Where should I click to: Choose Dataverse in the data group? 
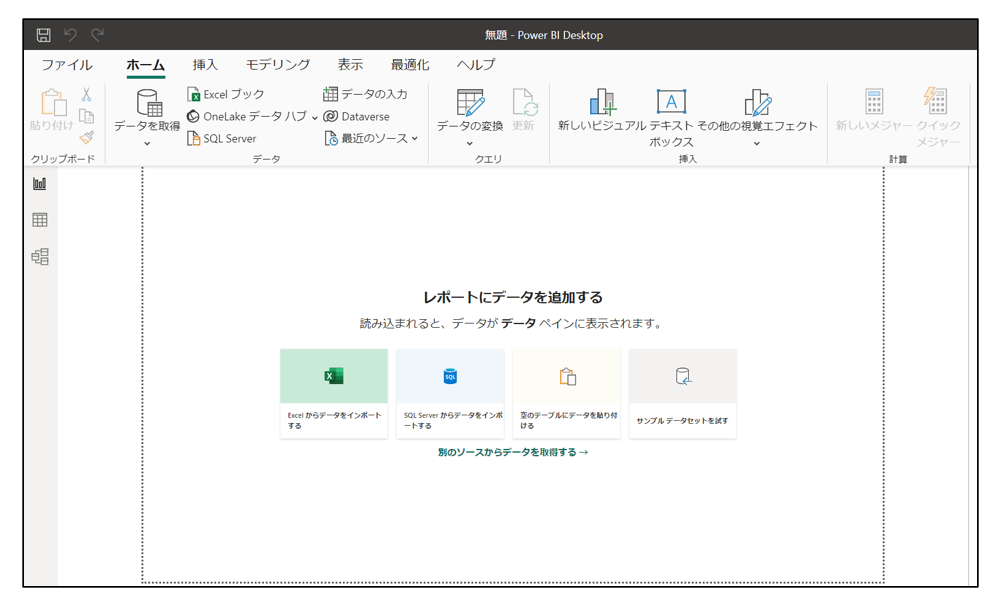(x=357, y=116)
